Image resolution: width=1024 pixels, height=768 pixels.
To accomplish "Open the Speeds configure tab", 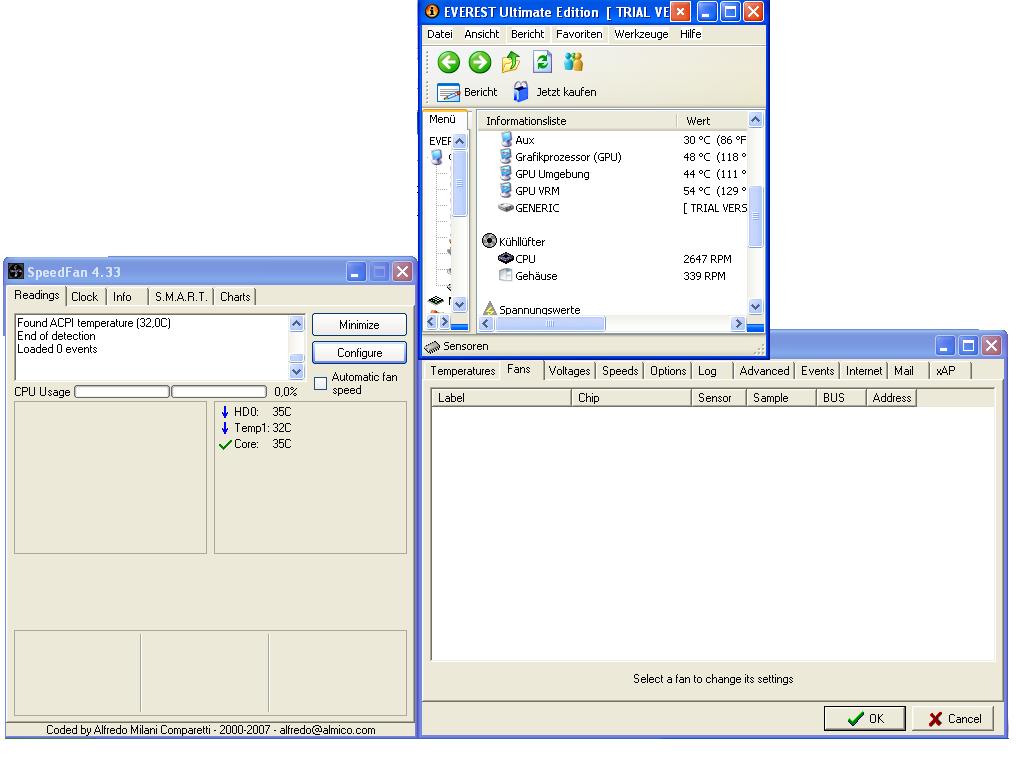I will [620, 371].
